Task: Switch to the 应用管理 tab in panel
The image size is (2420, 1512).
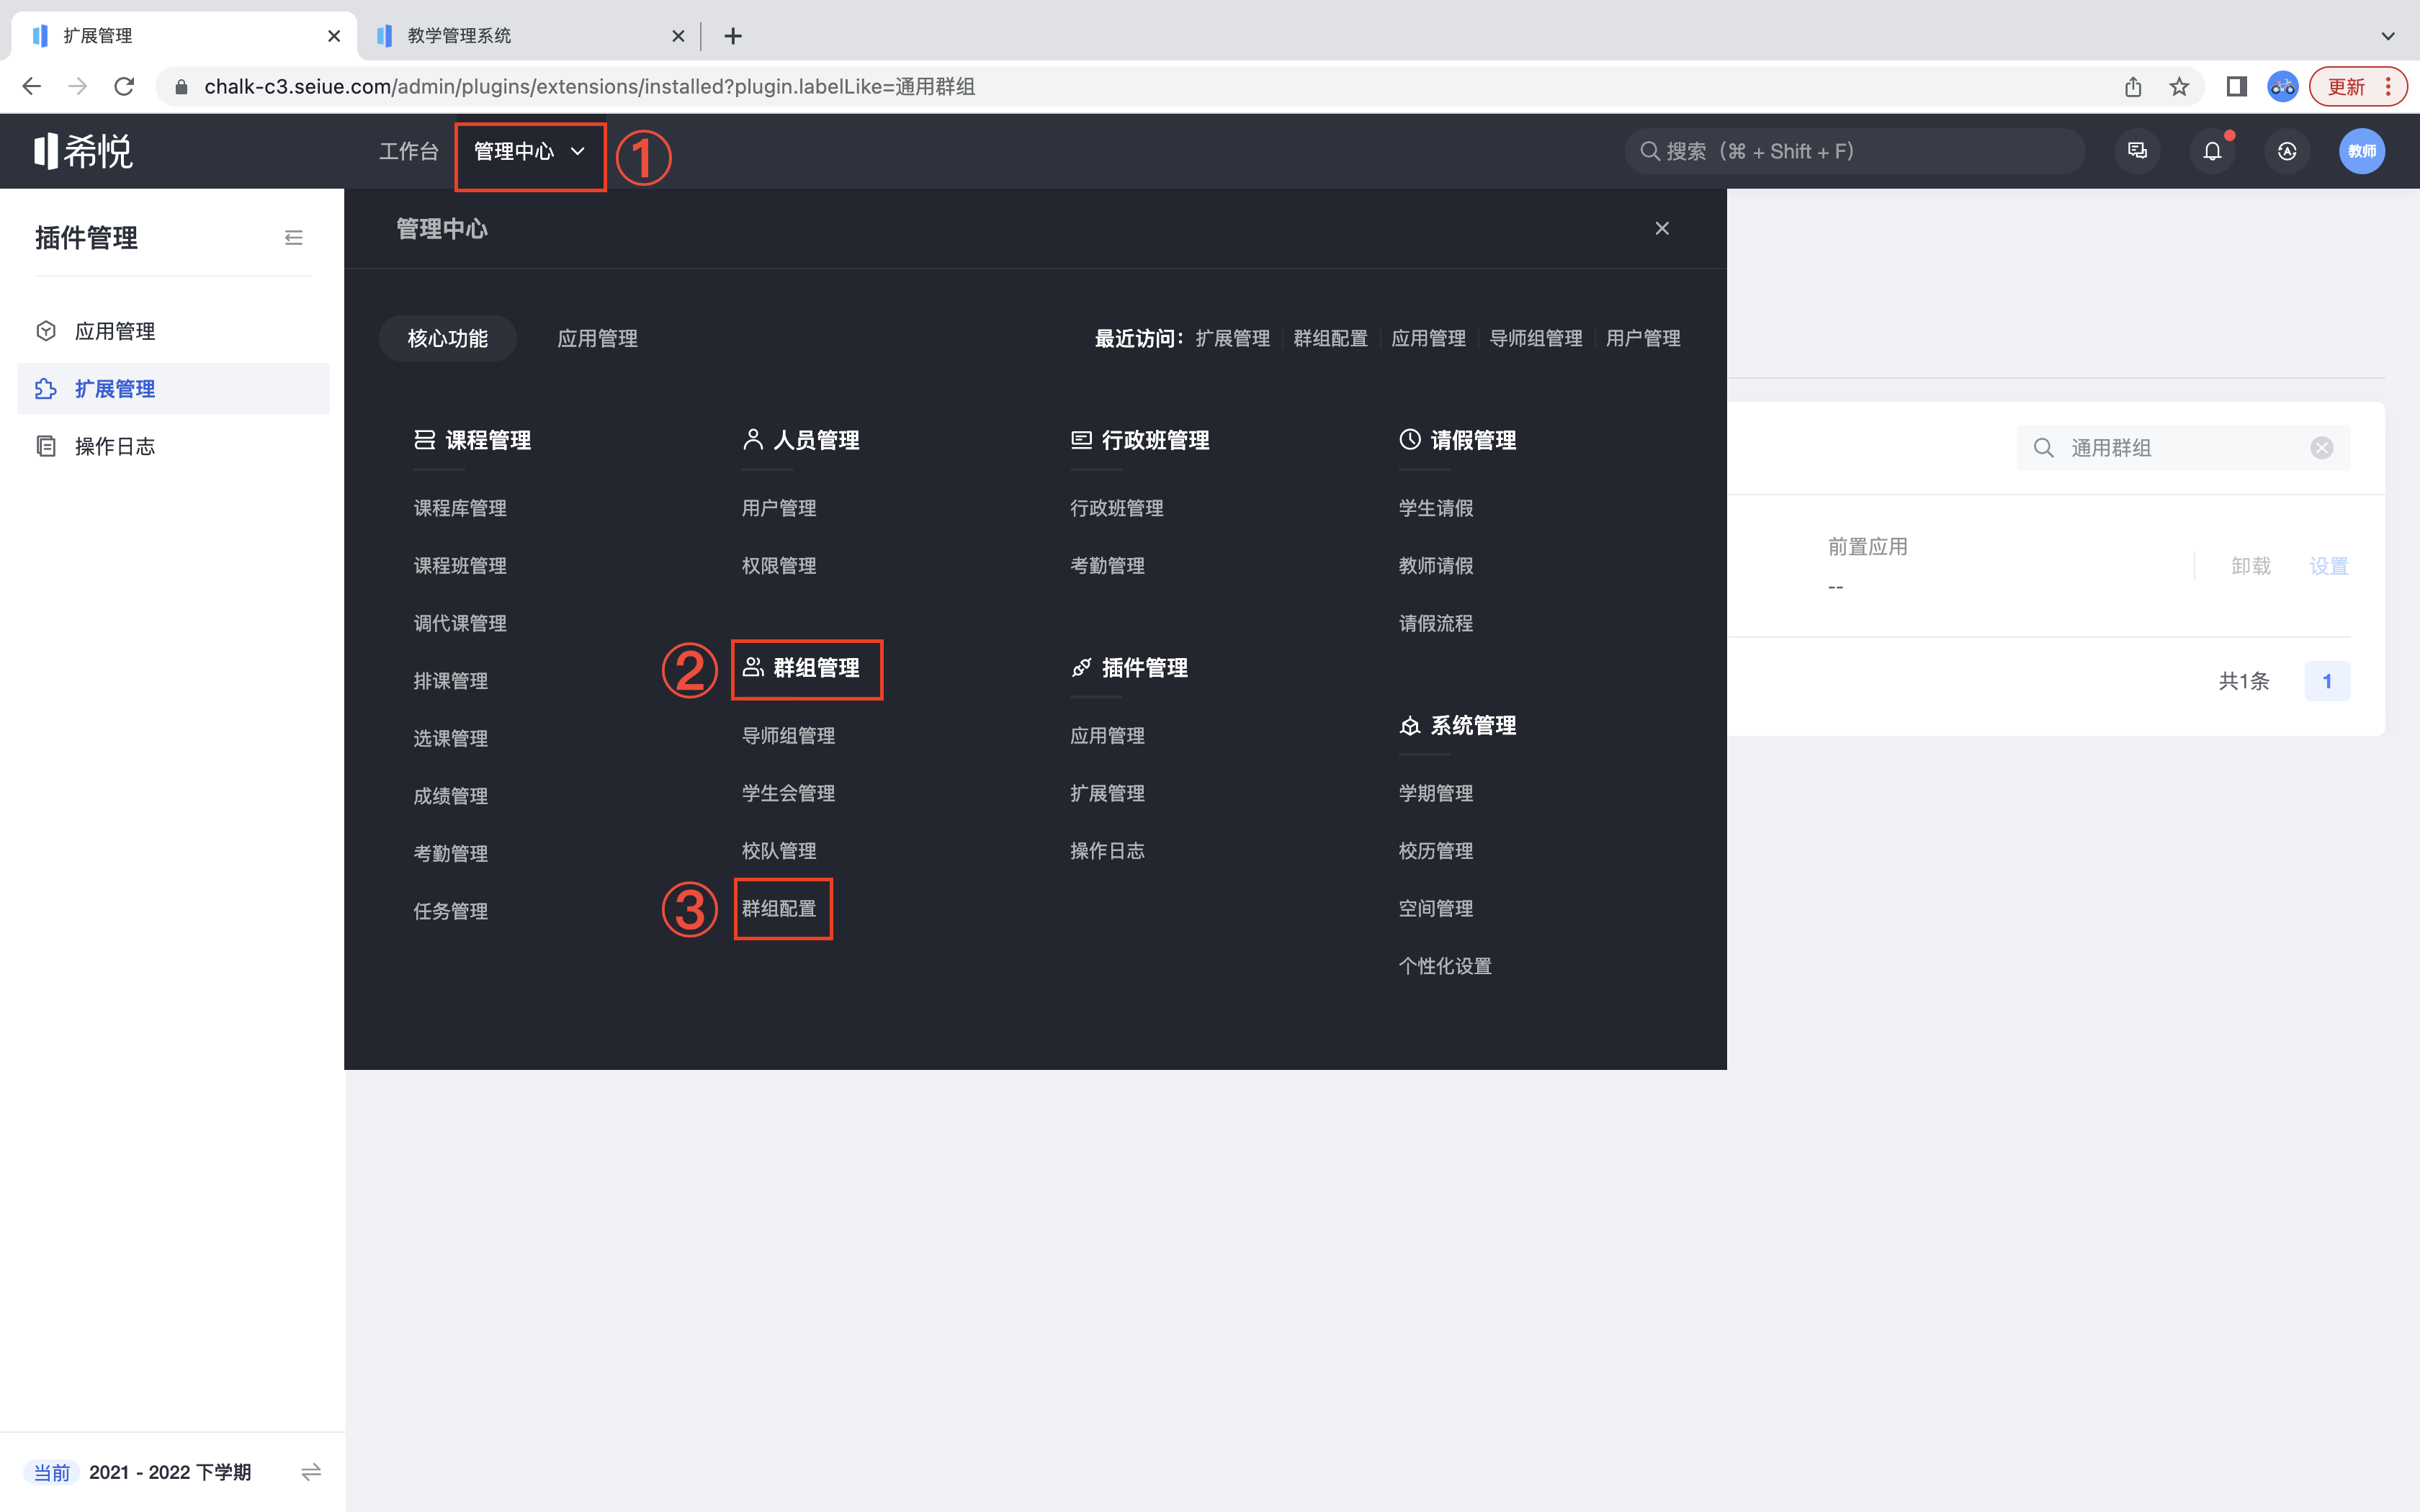Action: [x=597, y=338]
